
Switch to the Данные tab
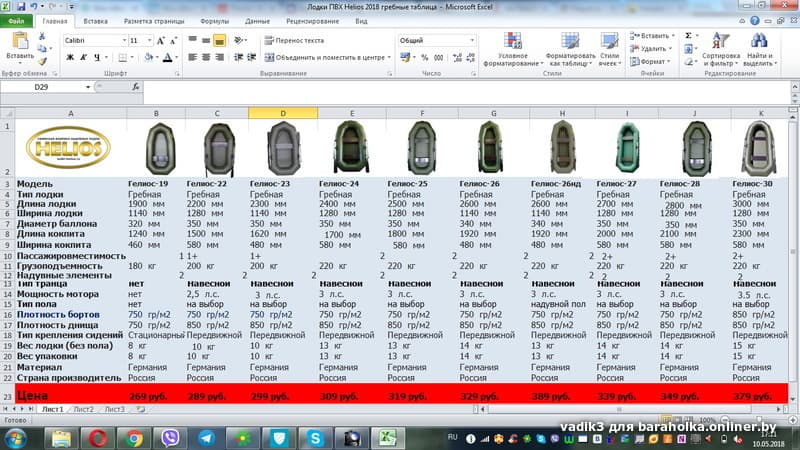pyautogui.click(x=257, y=21)
